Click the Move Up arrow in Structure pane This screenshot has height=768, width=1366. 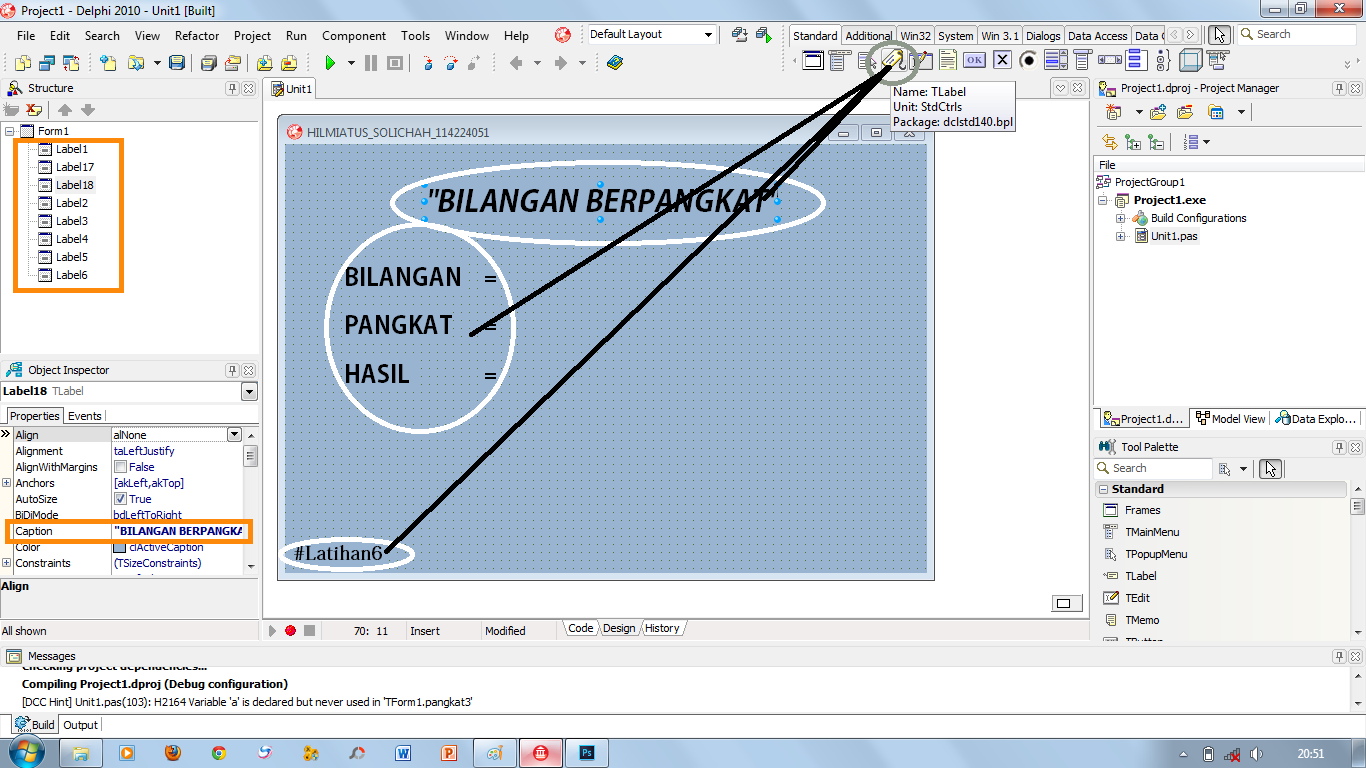tap(65, 110)
